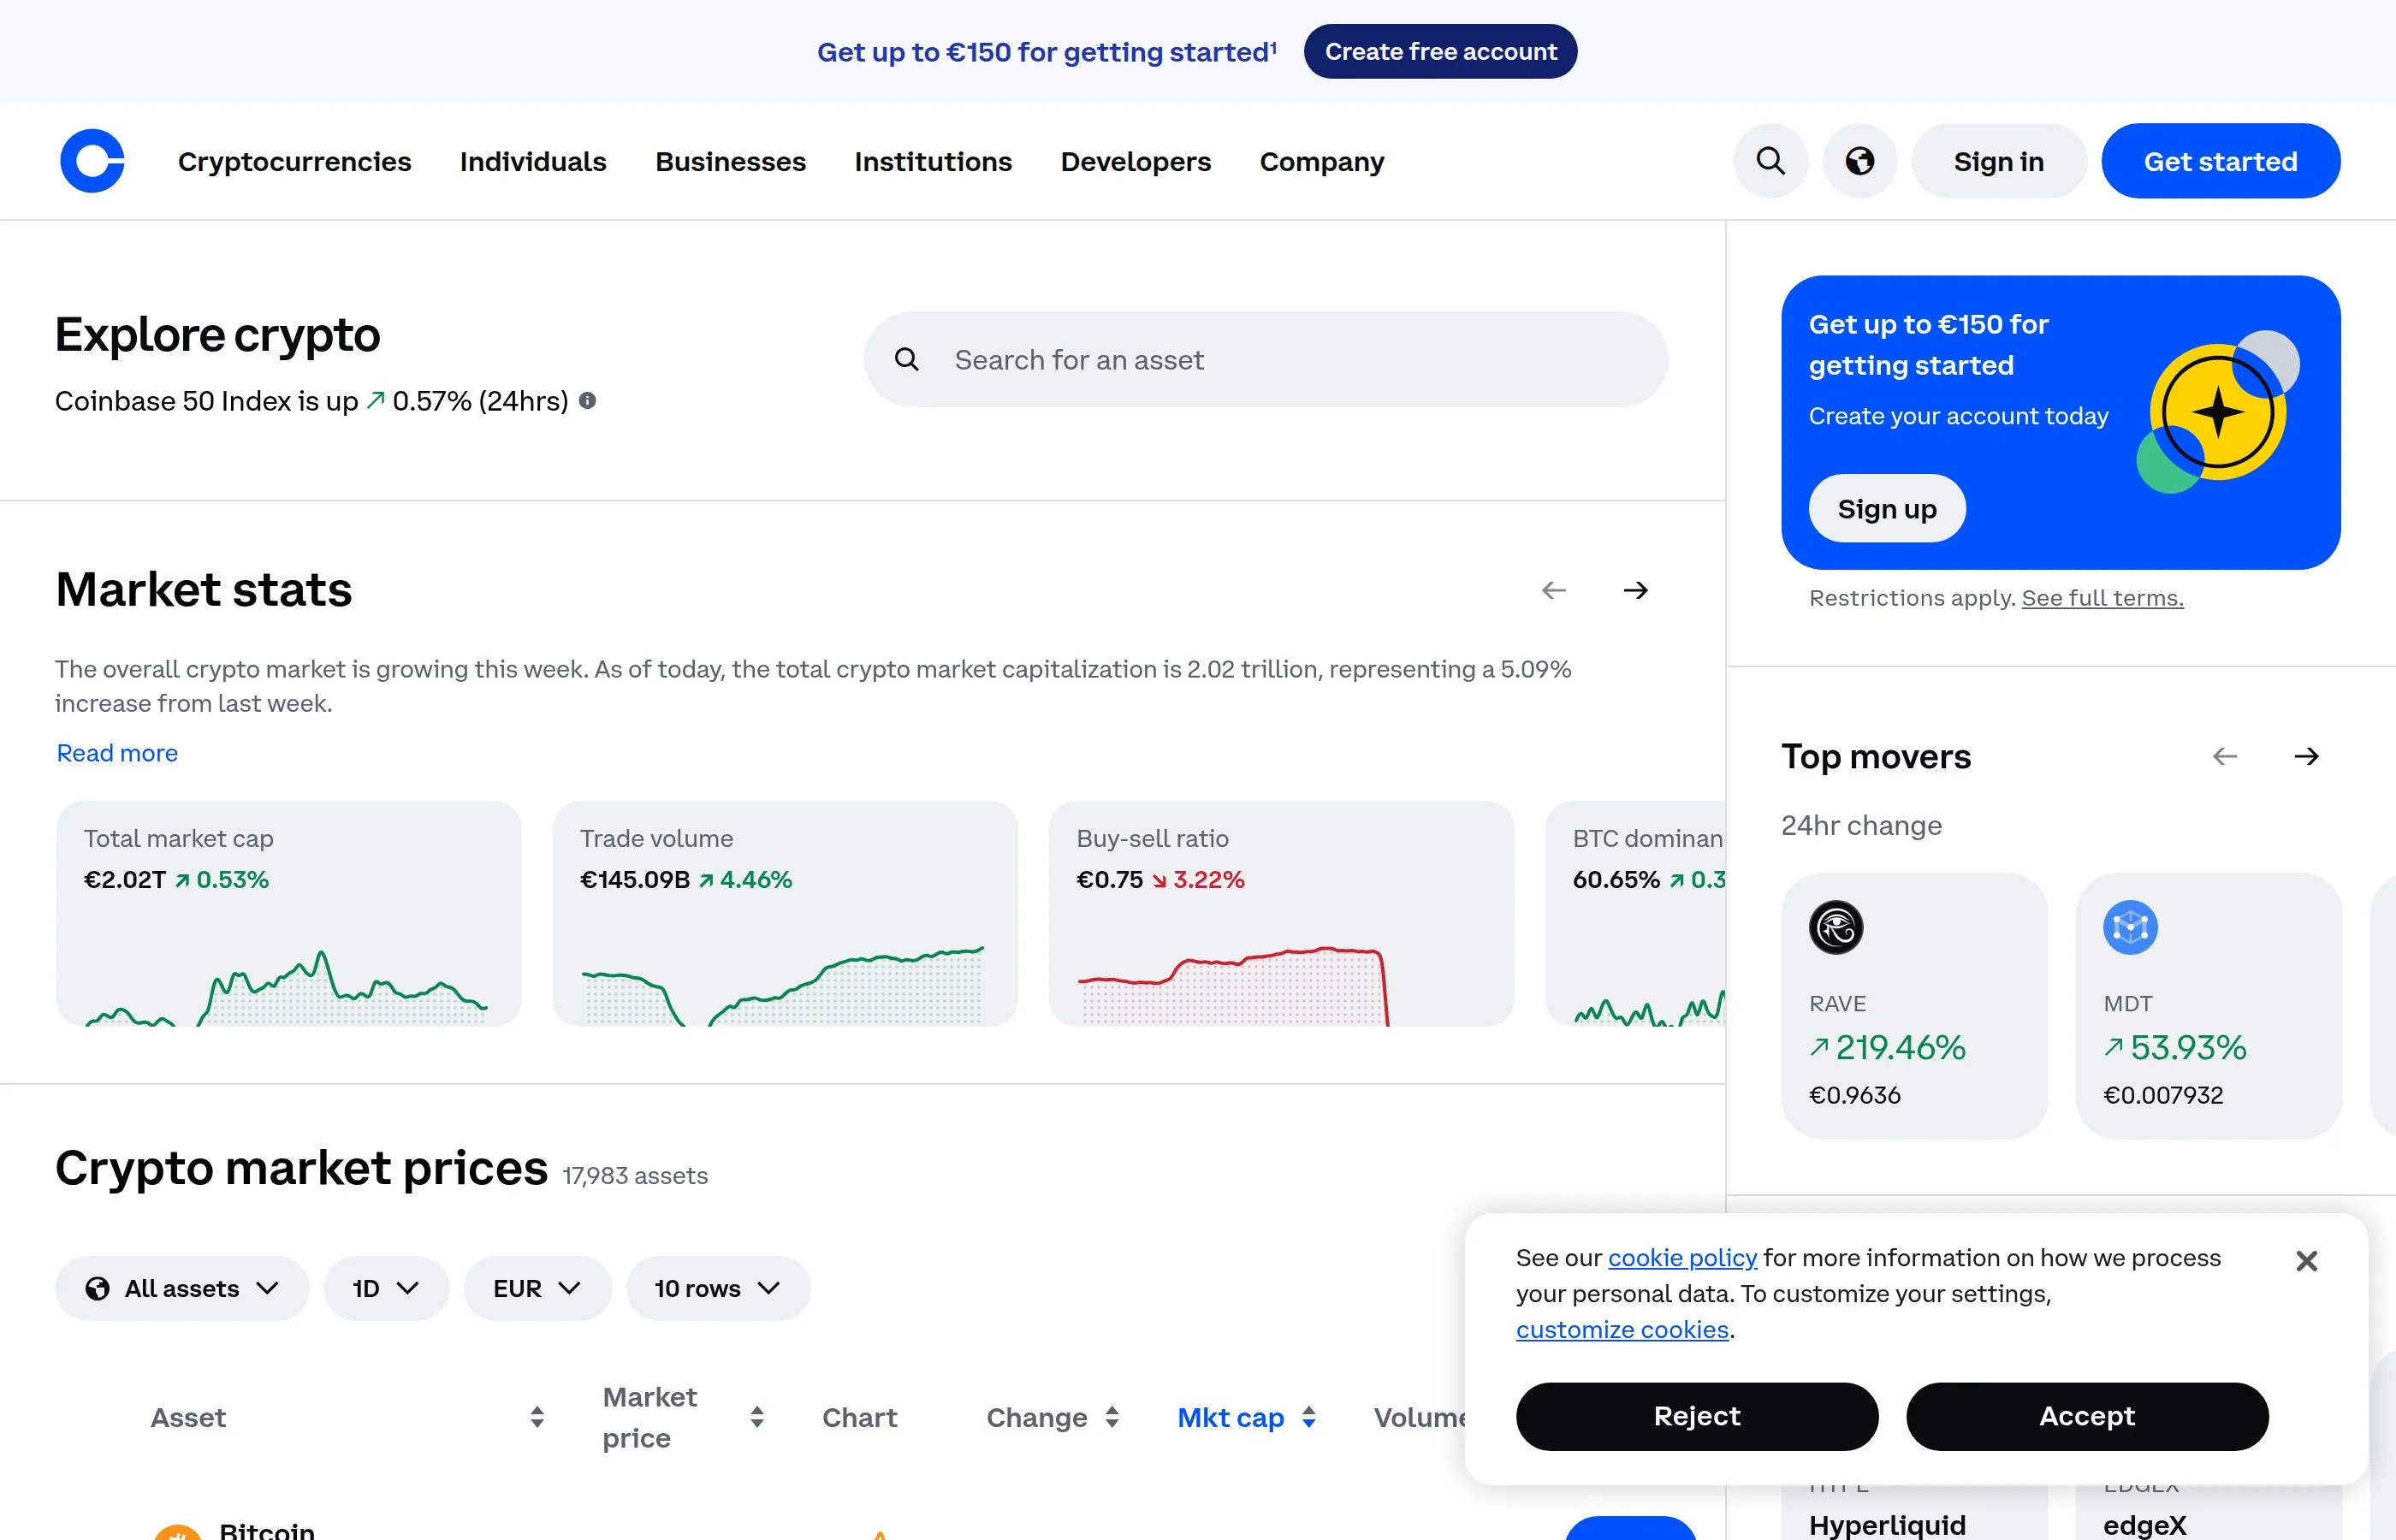The image size is (2396, 1540).
Task: Click the Search for an asset field
Action: [x=1265, y=359]
